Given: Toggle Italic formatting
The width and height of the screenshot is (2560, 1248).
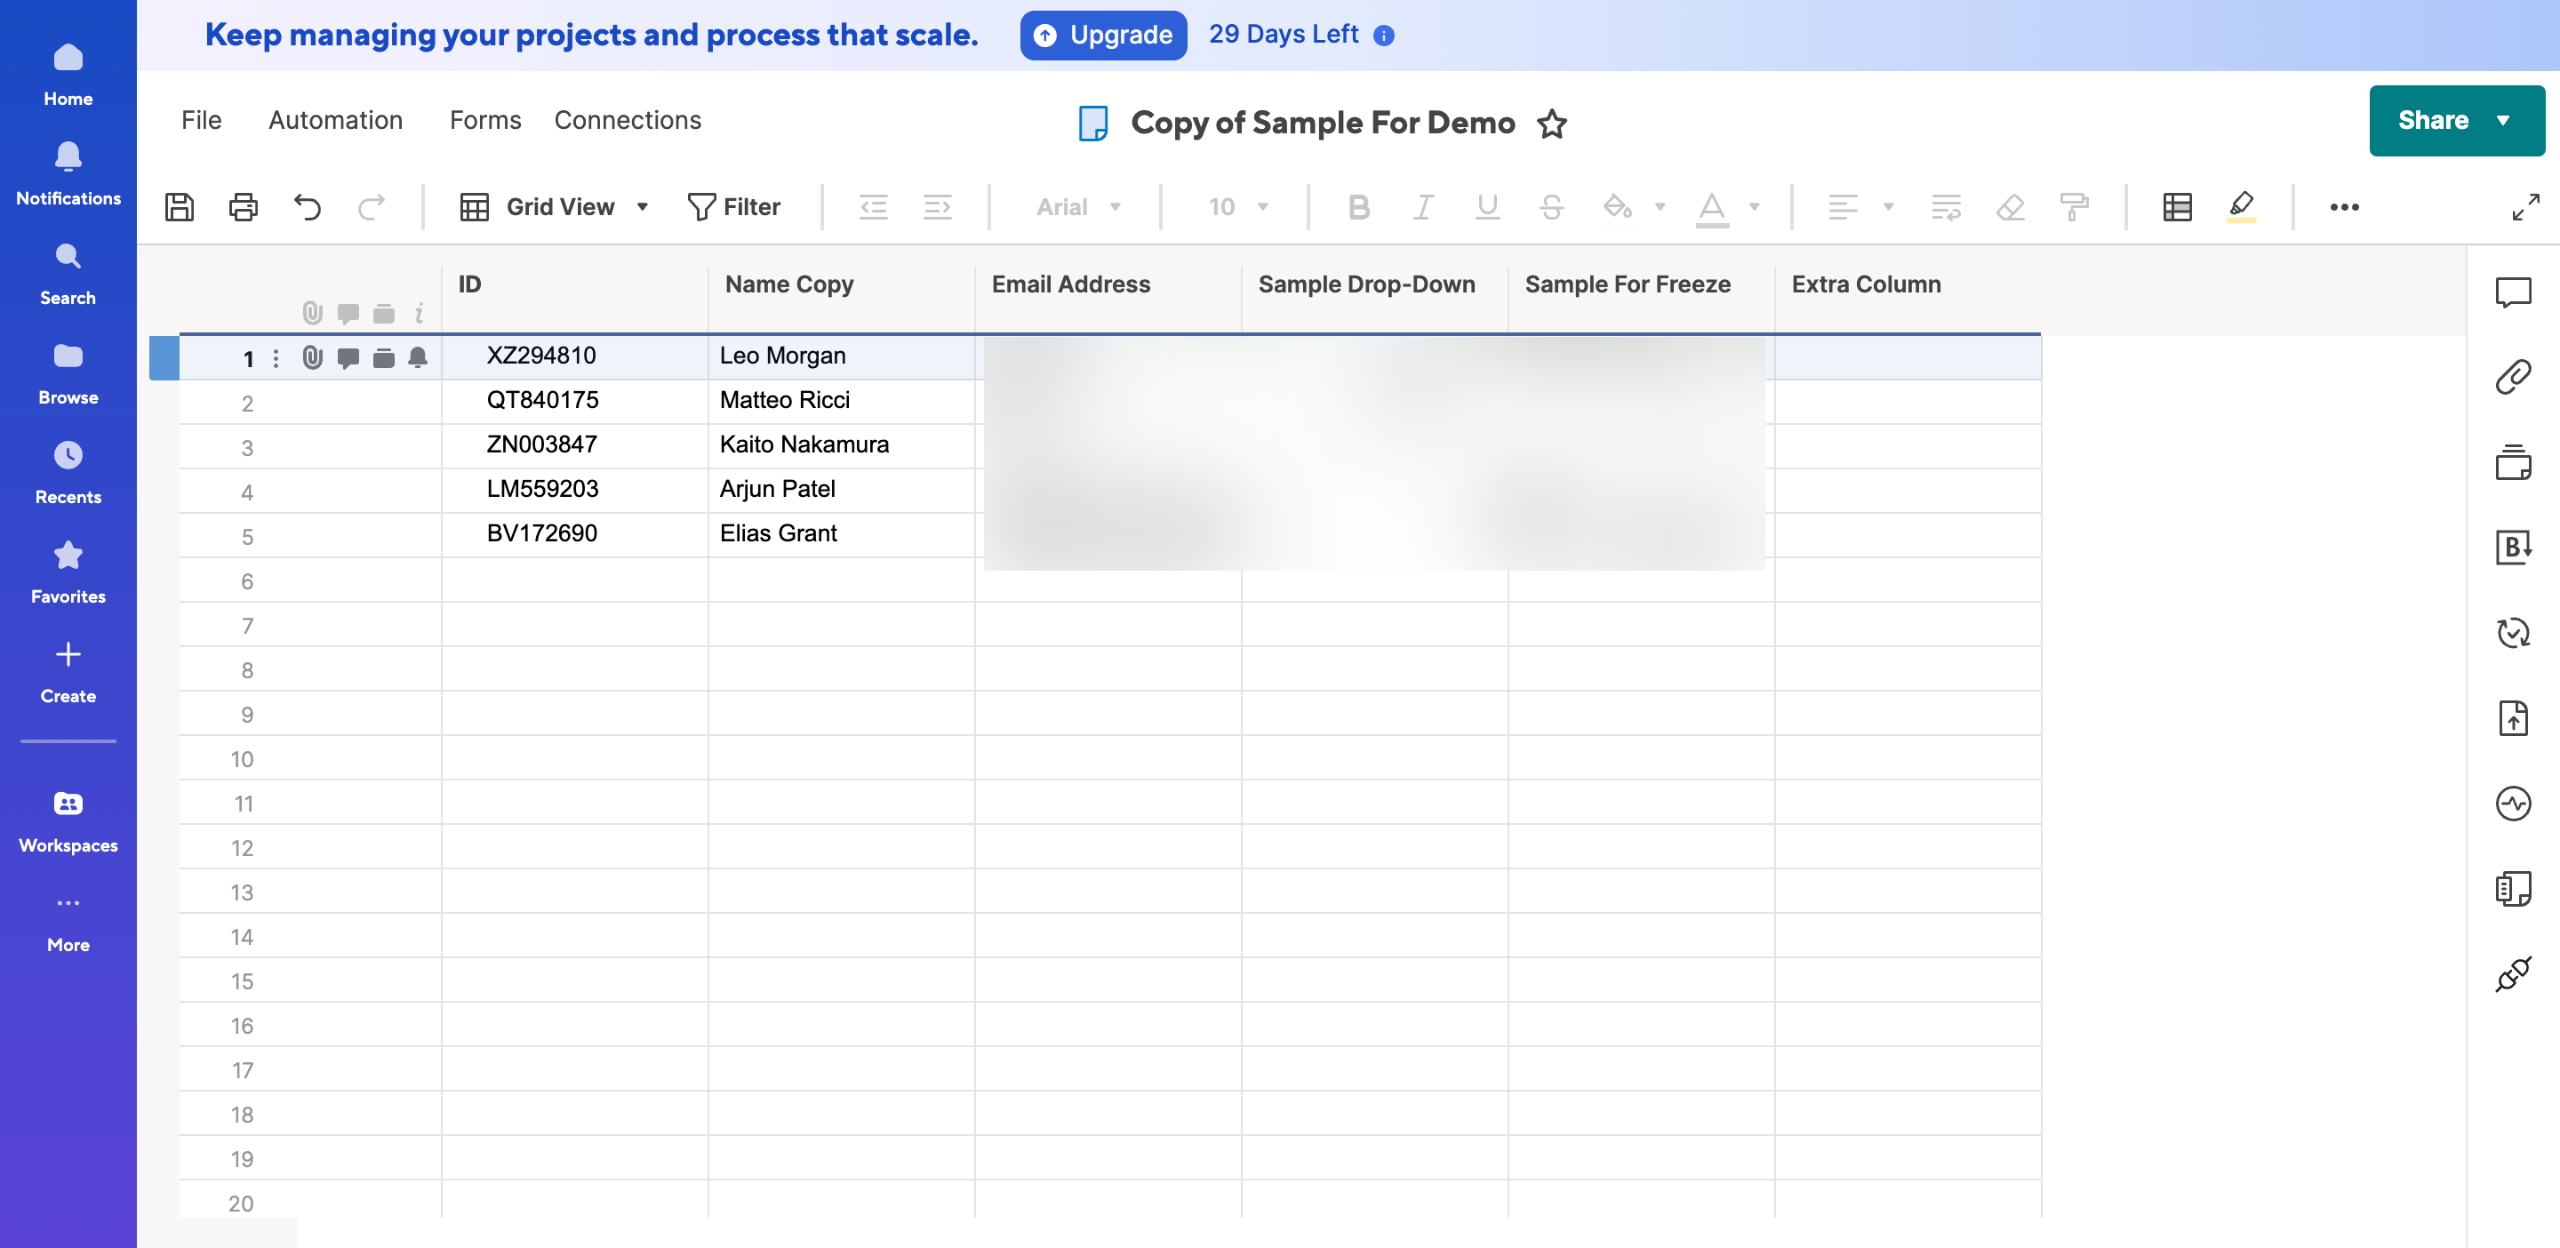Looking at the screenshot, I should point(1422,207).
